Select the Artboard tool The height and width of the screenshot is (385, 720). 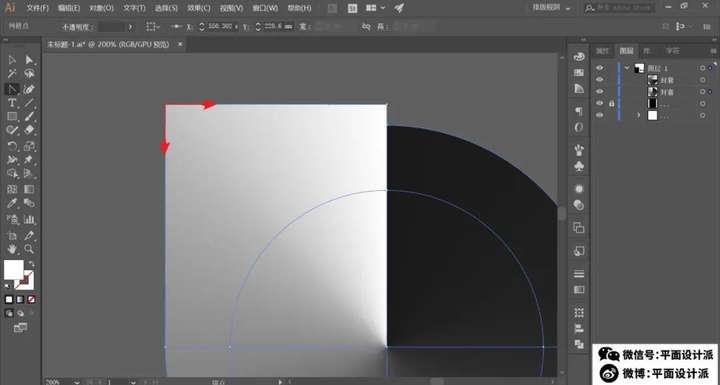click(12, 236)
